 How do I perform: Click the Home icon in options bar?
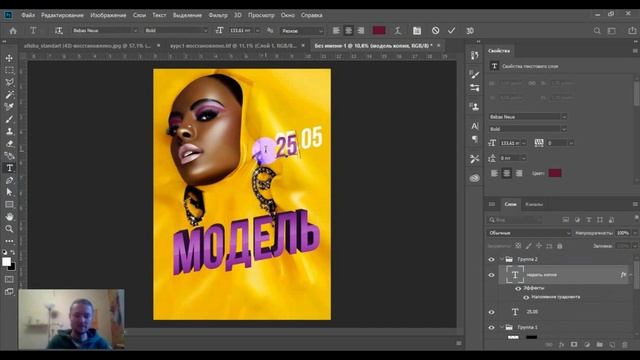click(13, 31)
